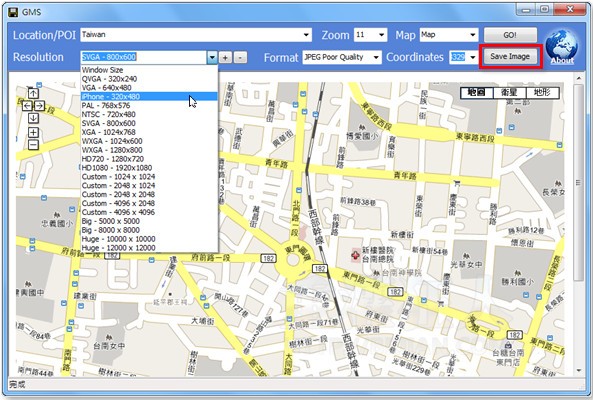The height and width of the screenshot is (400, 593).
Task: Choose WXGA - 1280x800 from the list
Action: [x=149, y=150]
